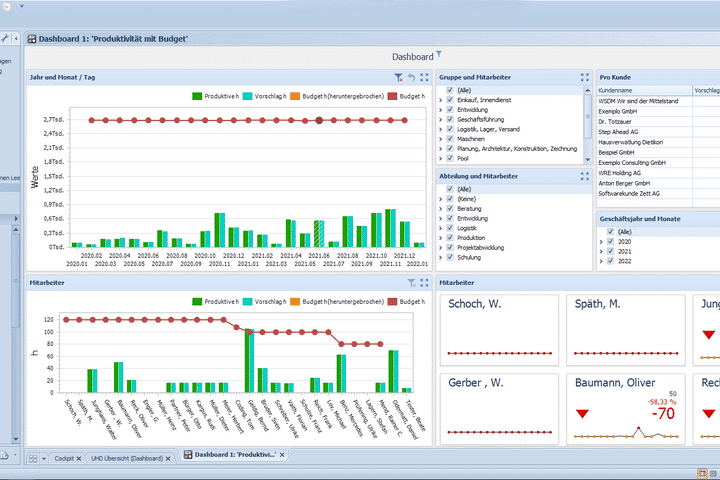Expand the Produktion department node
Viewport: 720px width, 480px height.
pos(440,238)
